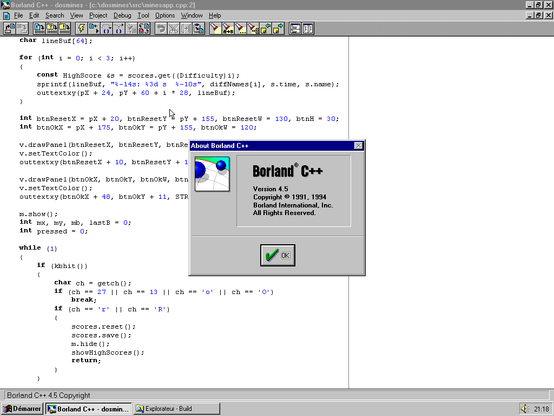Image resolution: width=554 pixels, height=416 pixels.
Task: Switch to Borland C++ taskbar button
Action: (88, 409)
